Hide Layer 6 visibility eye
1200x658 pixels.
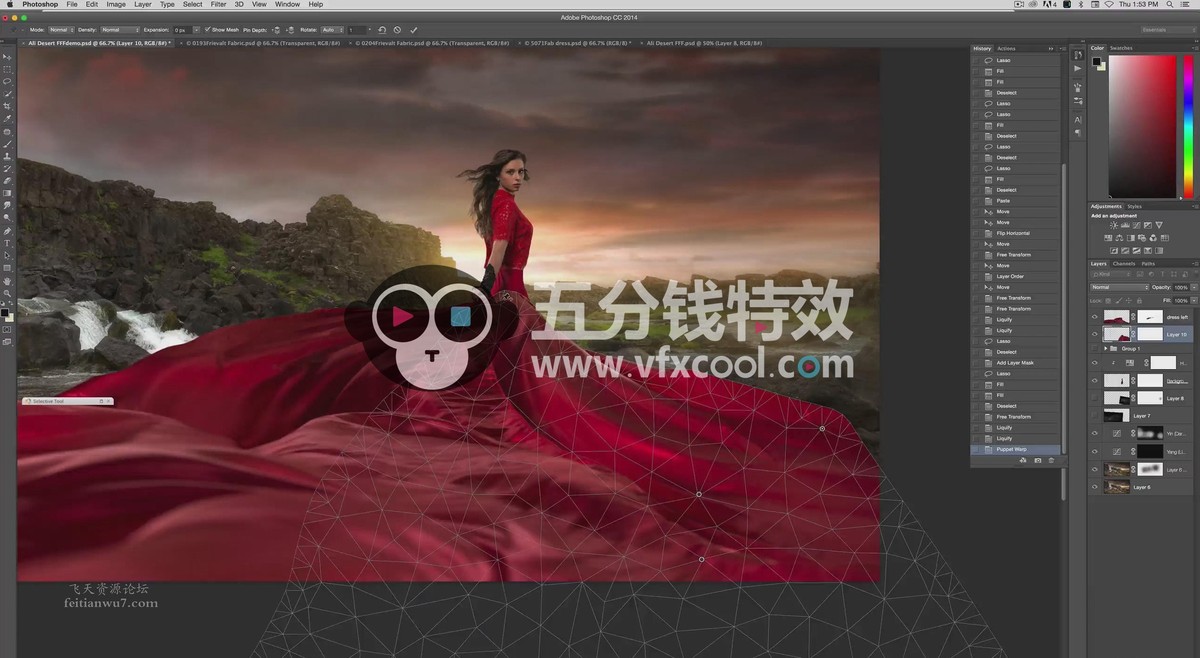pyautogui.click(x=1095, y=487)
